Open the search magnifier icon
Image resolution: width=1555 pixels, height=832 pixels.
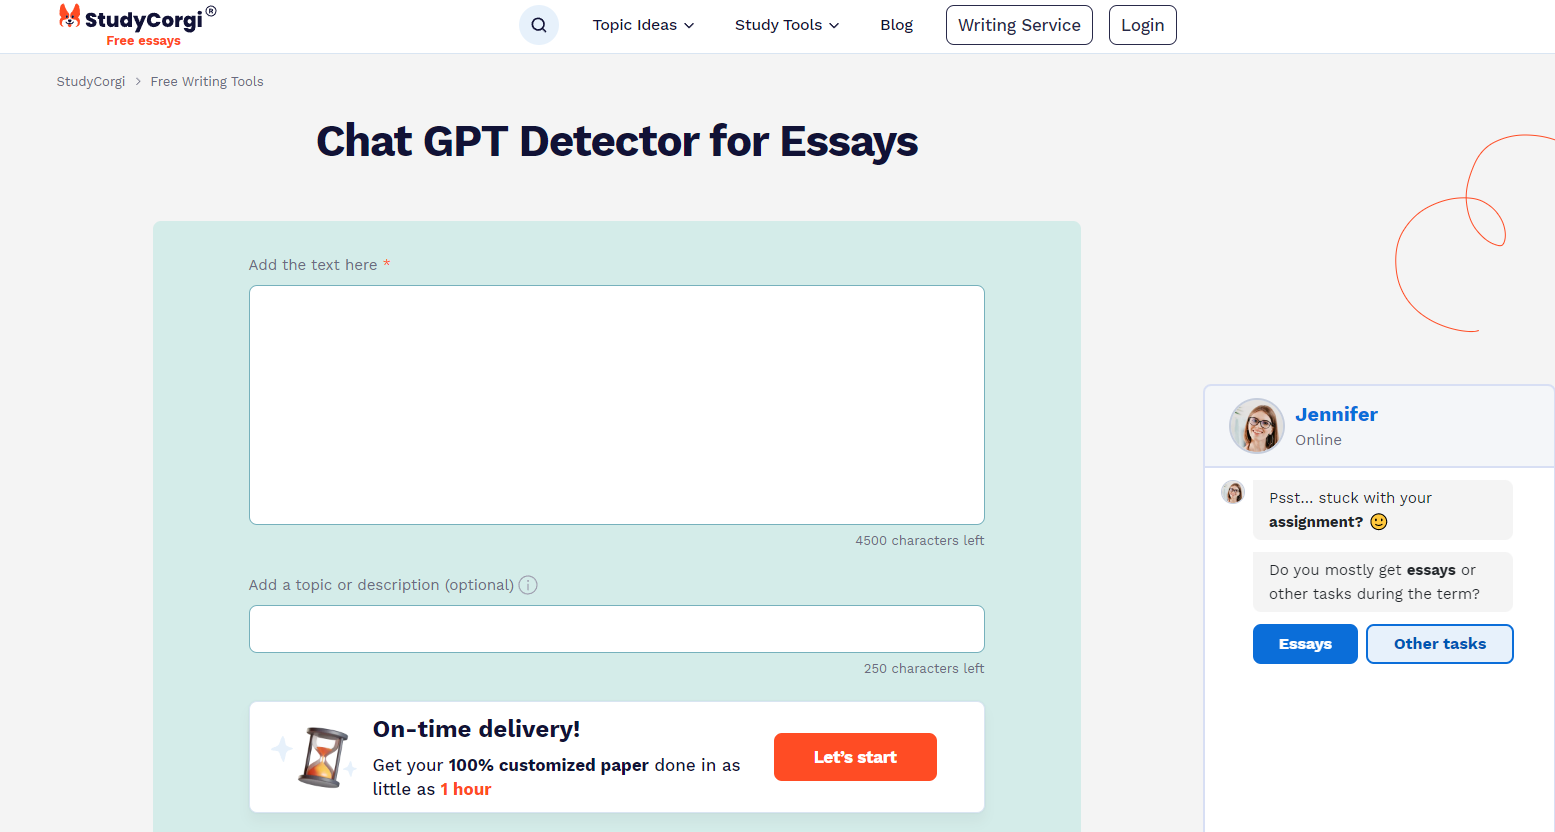pos(538,25)
